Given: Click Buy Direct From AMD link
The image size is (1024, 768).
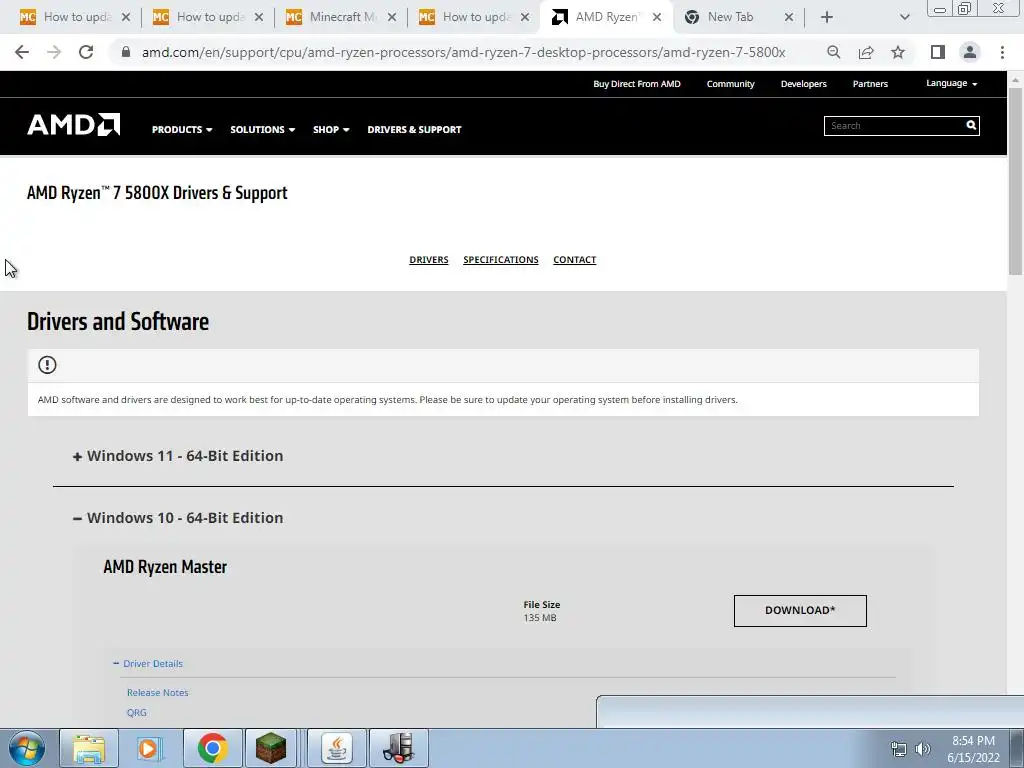Looking at the screenshot, I should pos(637,84).
